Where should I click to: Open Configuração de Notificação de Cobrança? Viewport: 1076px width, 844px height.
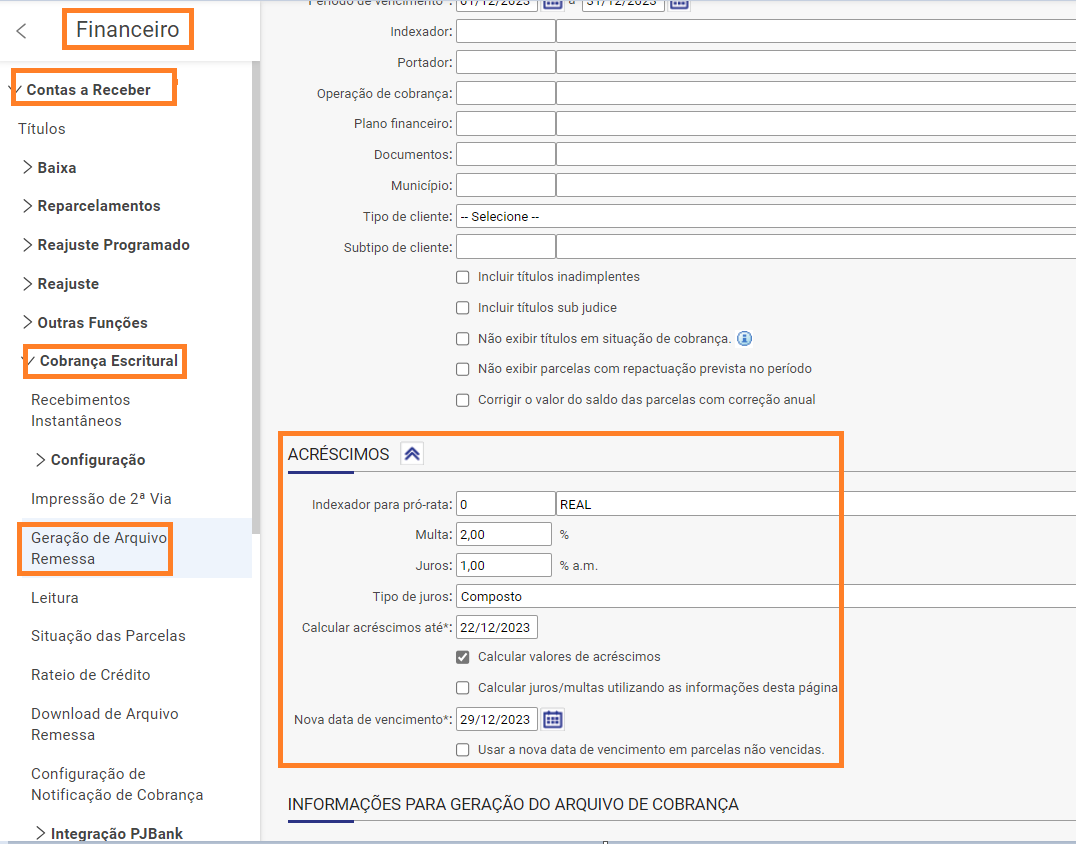(117, 784)
